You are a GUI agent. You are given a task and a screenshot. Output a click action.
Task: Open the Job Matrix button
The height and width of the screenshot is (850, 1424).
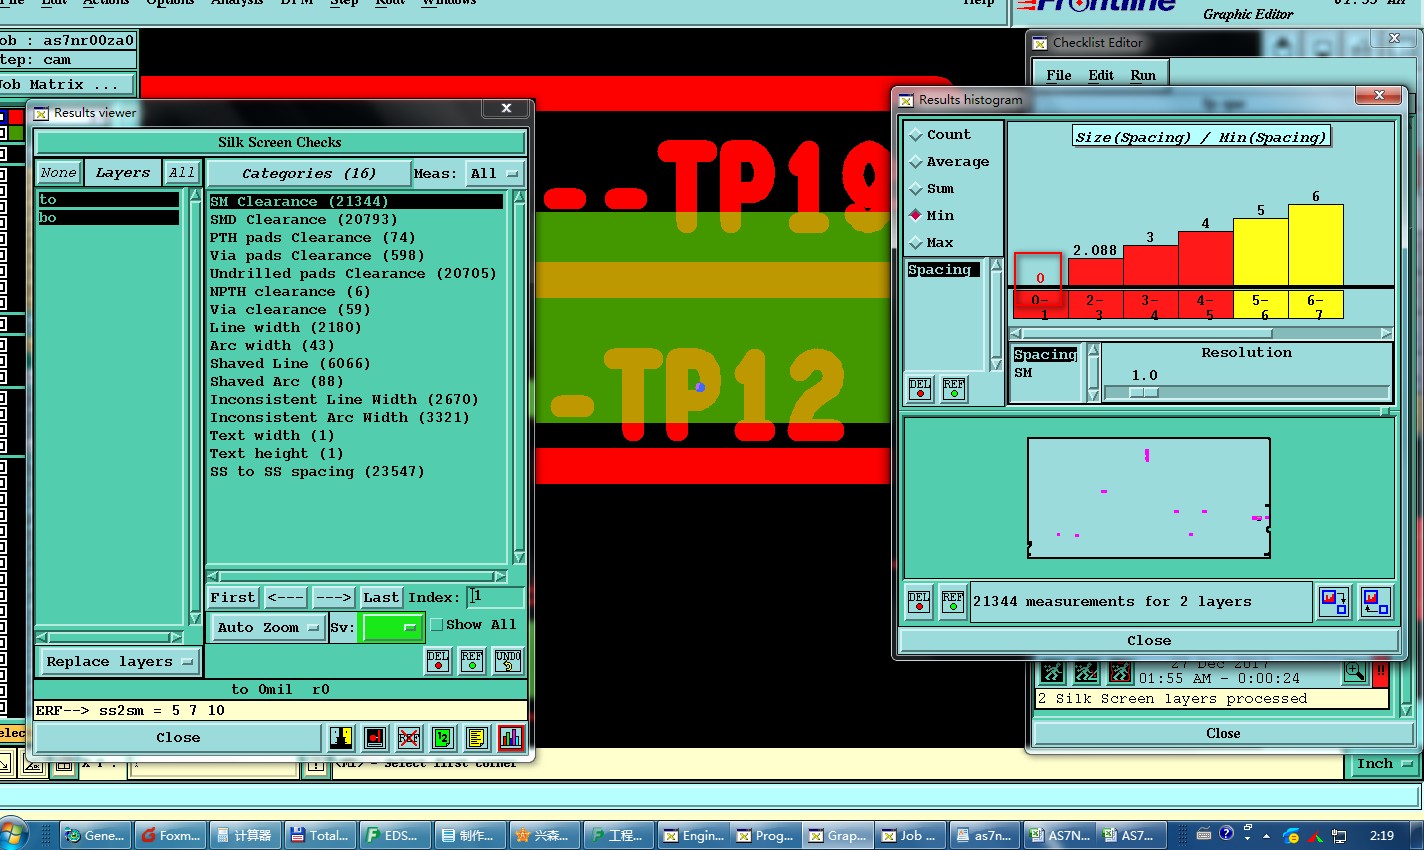click(66, 84)
